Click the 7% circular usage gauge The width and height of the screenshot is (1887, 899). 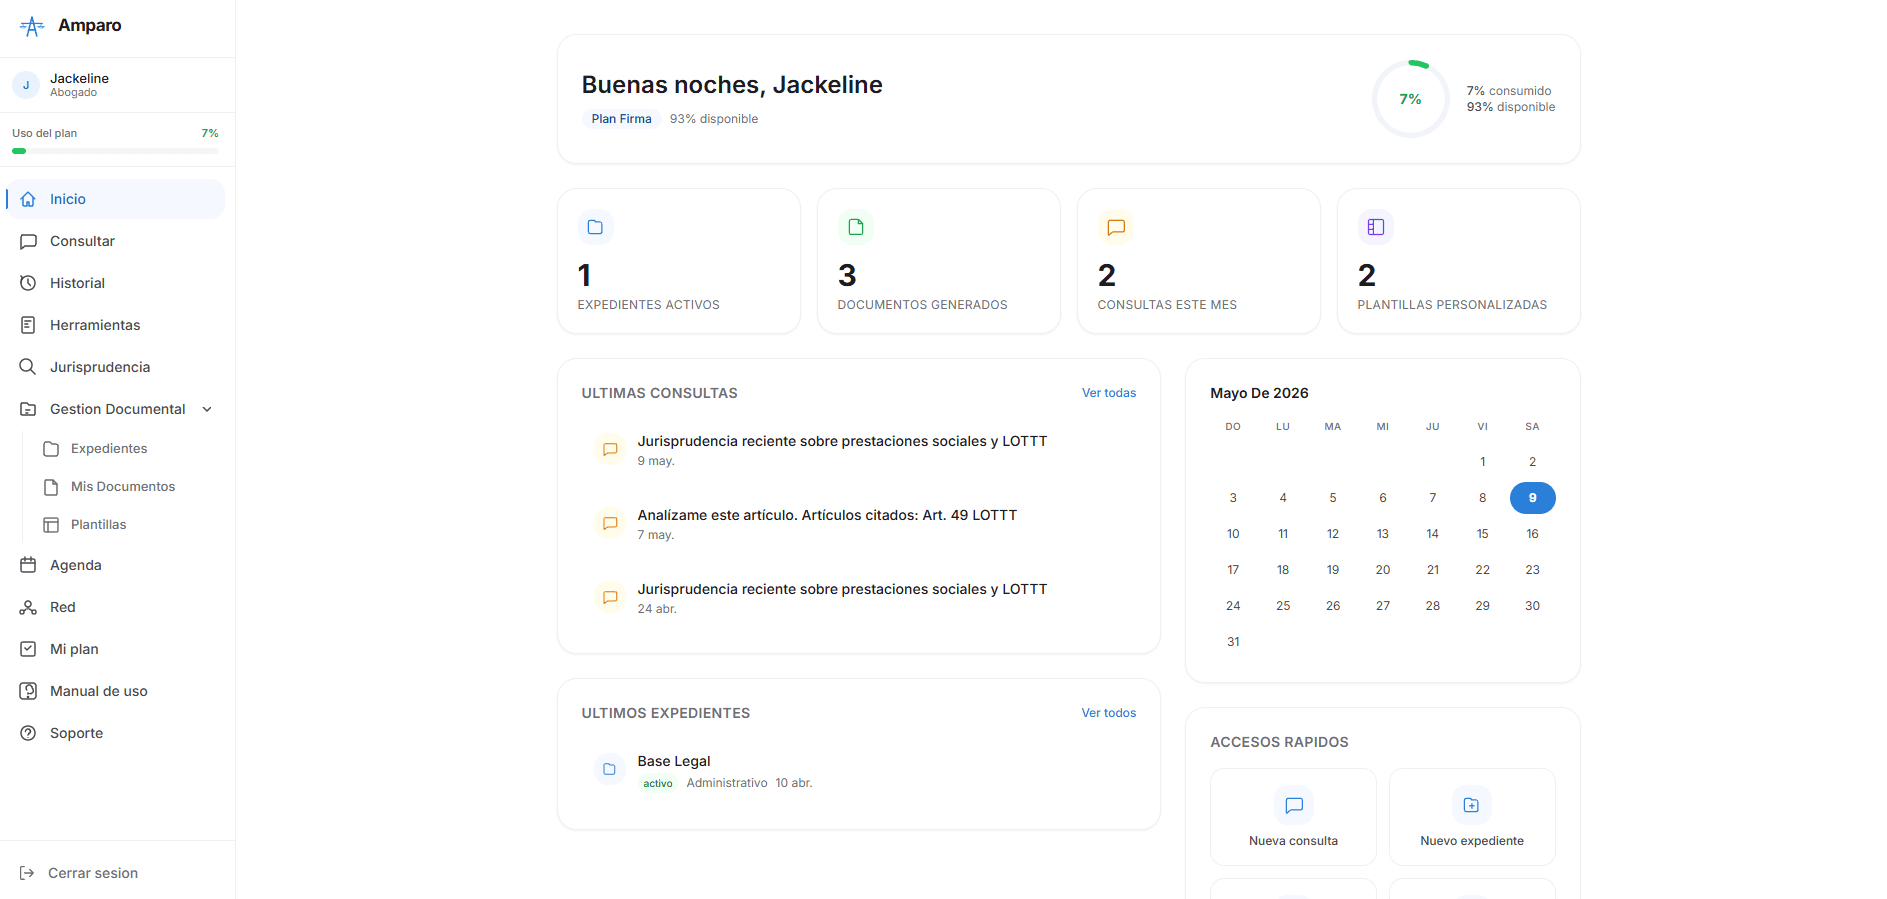pos(1410,99)
